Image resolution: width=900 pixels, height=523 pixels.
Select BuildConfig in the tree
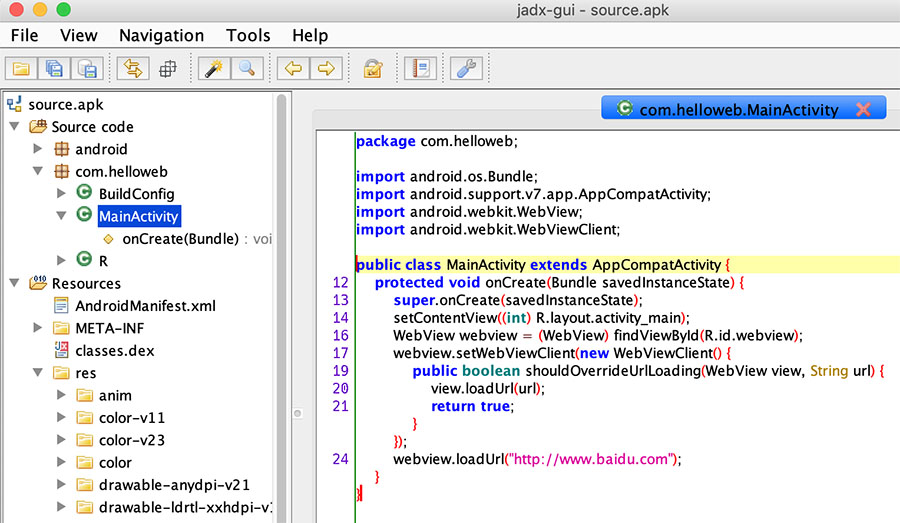(137, 193)
